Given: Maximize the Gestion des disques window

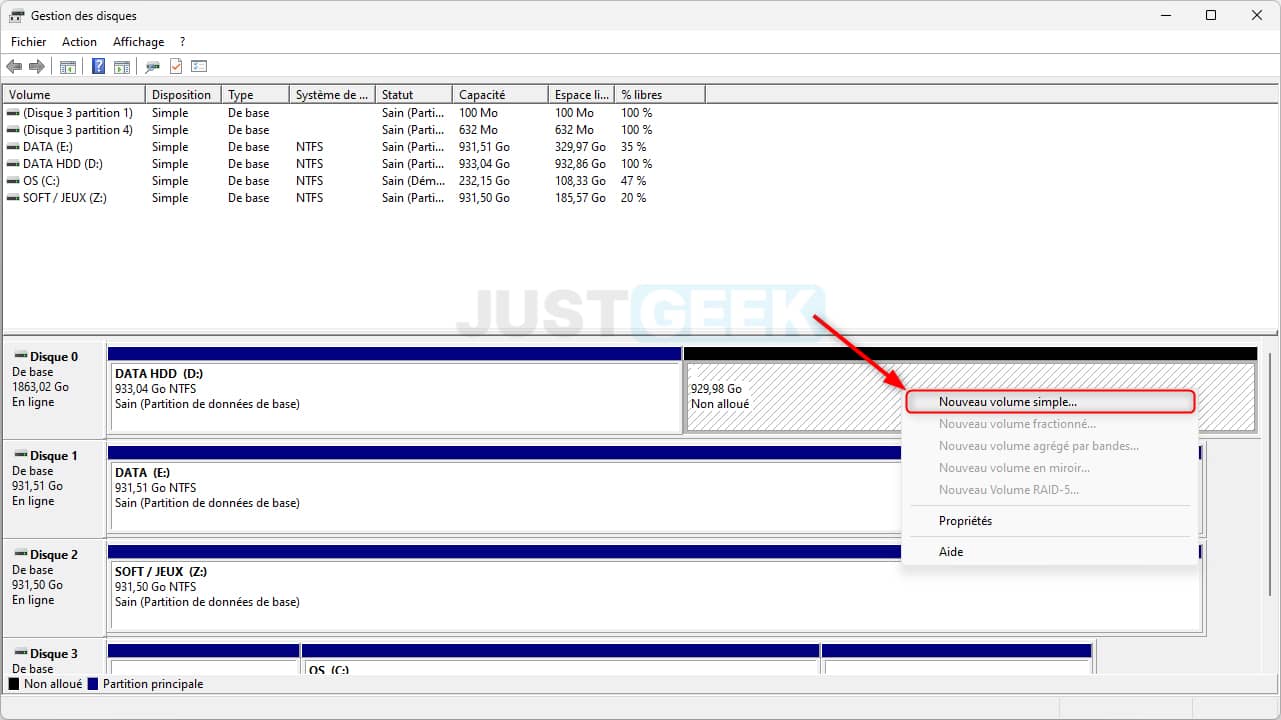Looking at the screenshot, I should point(1211,16).
